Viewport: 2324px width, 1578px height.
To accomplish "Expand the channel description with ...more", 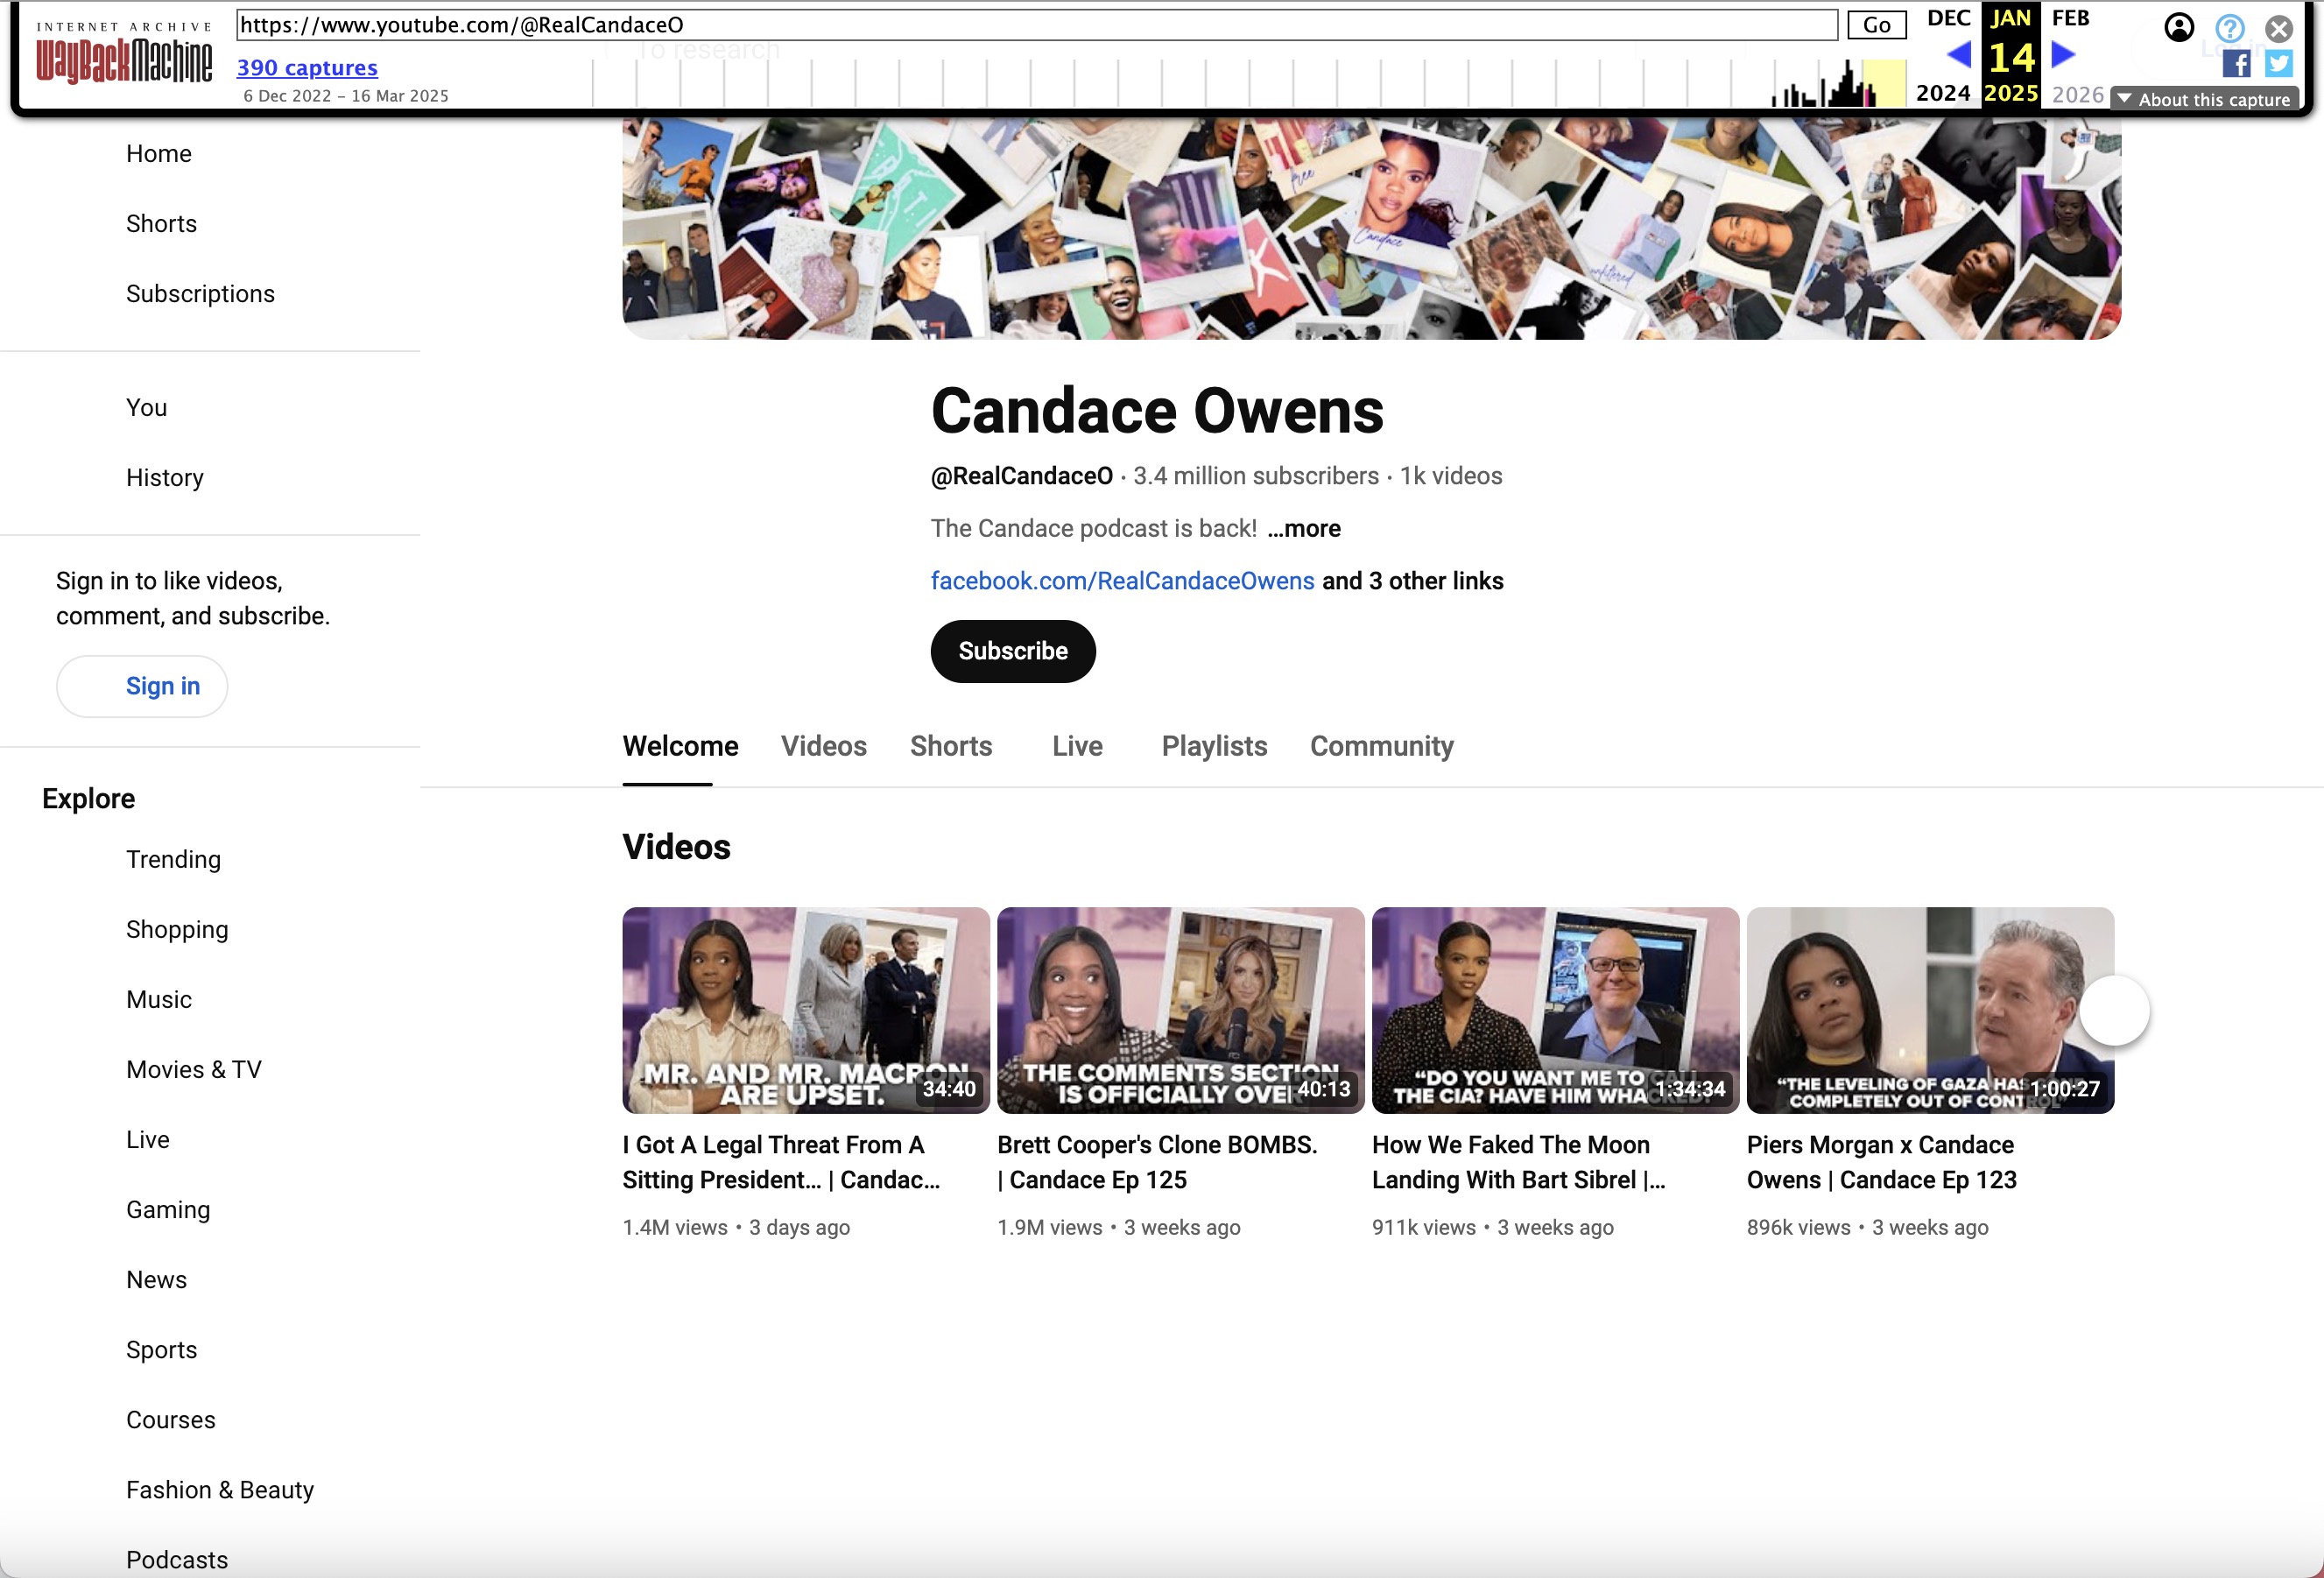I will click(1303, 528).
